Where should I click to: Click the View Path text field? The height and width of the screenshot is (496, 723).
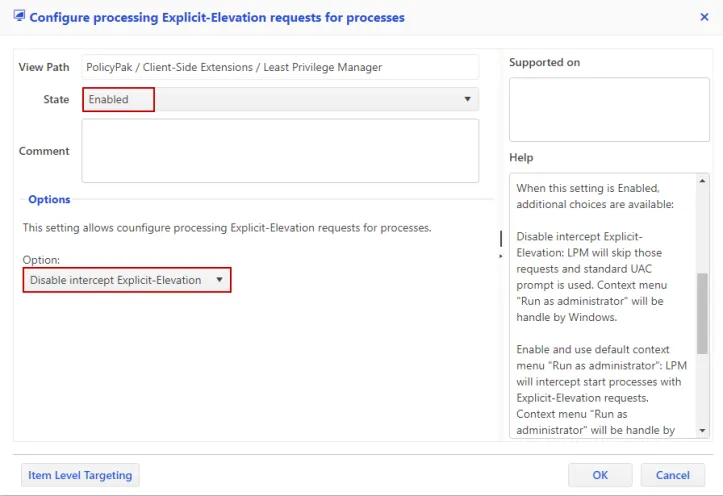click(x=280, y=67)
